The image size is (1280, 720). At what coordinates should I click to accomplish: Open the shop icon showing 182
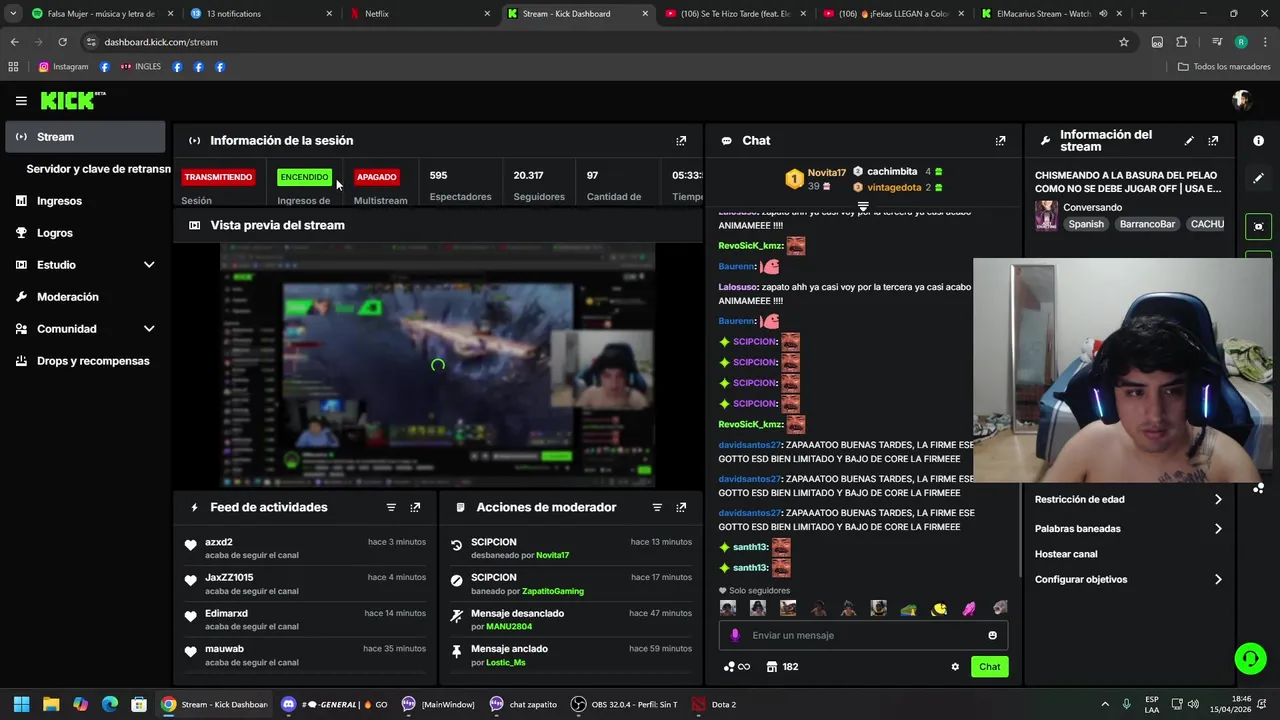click(782, 667)
